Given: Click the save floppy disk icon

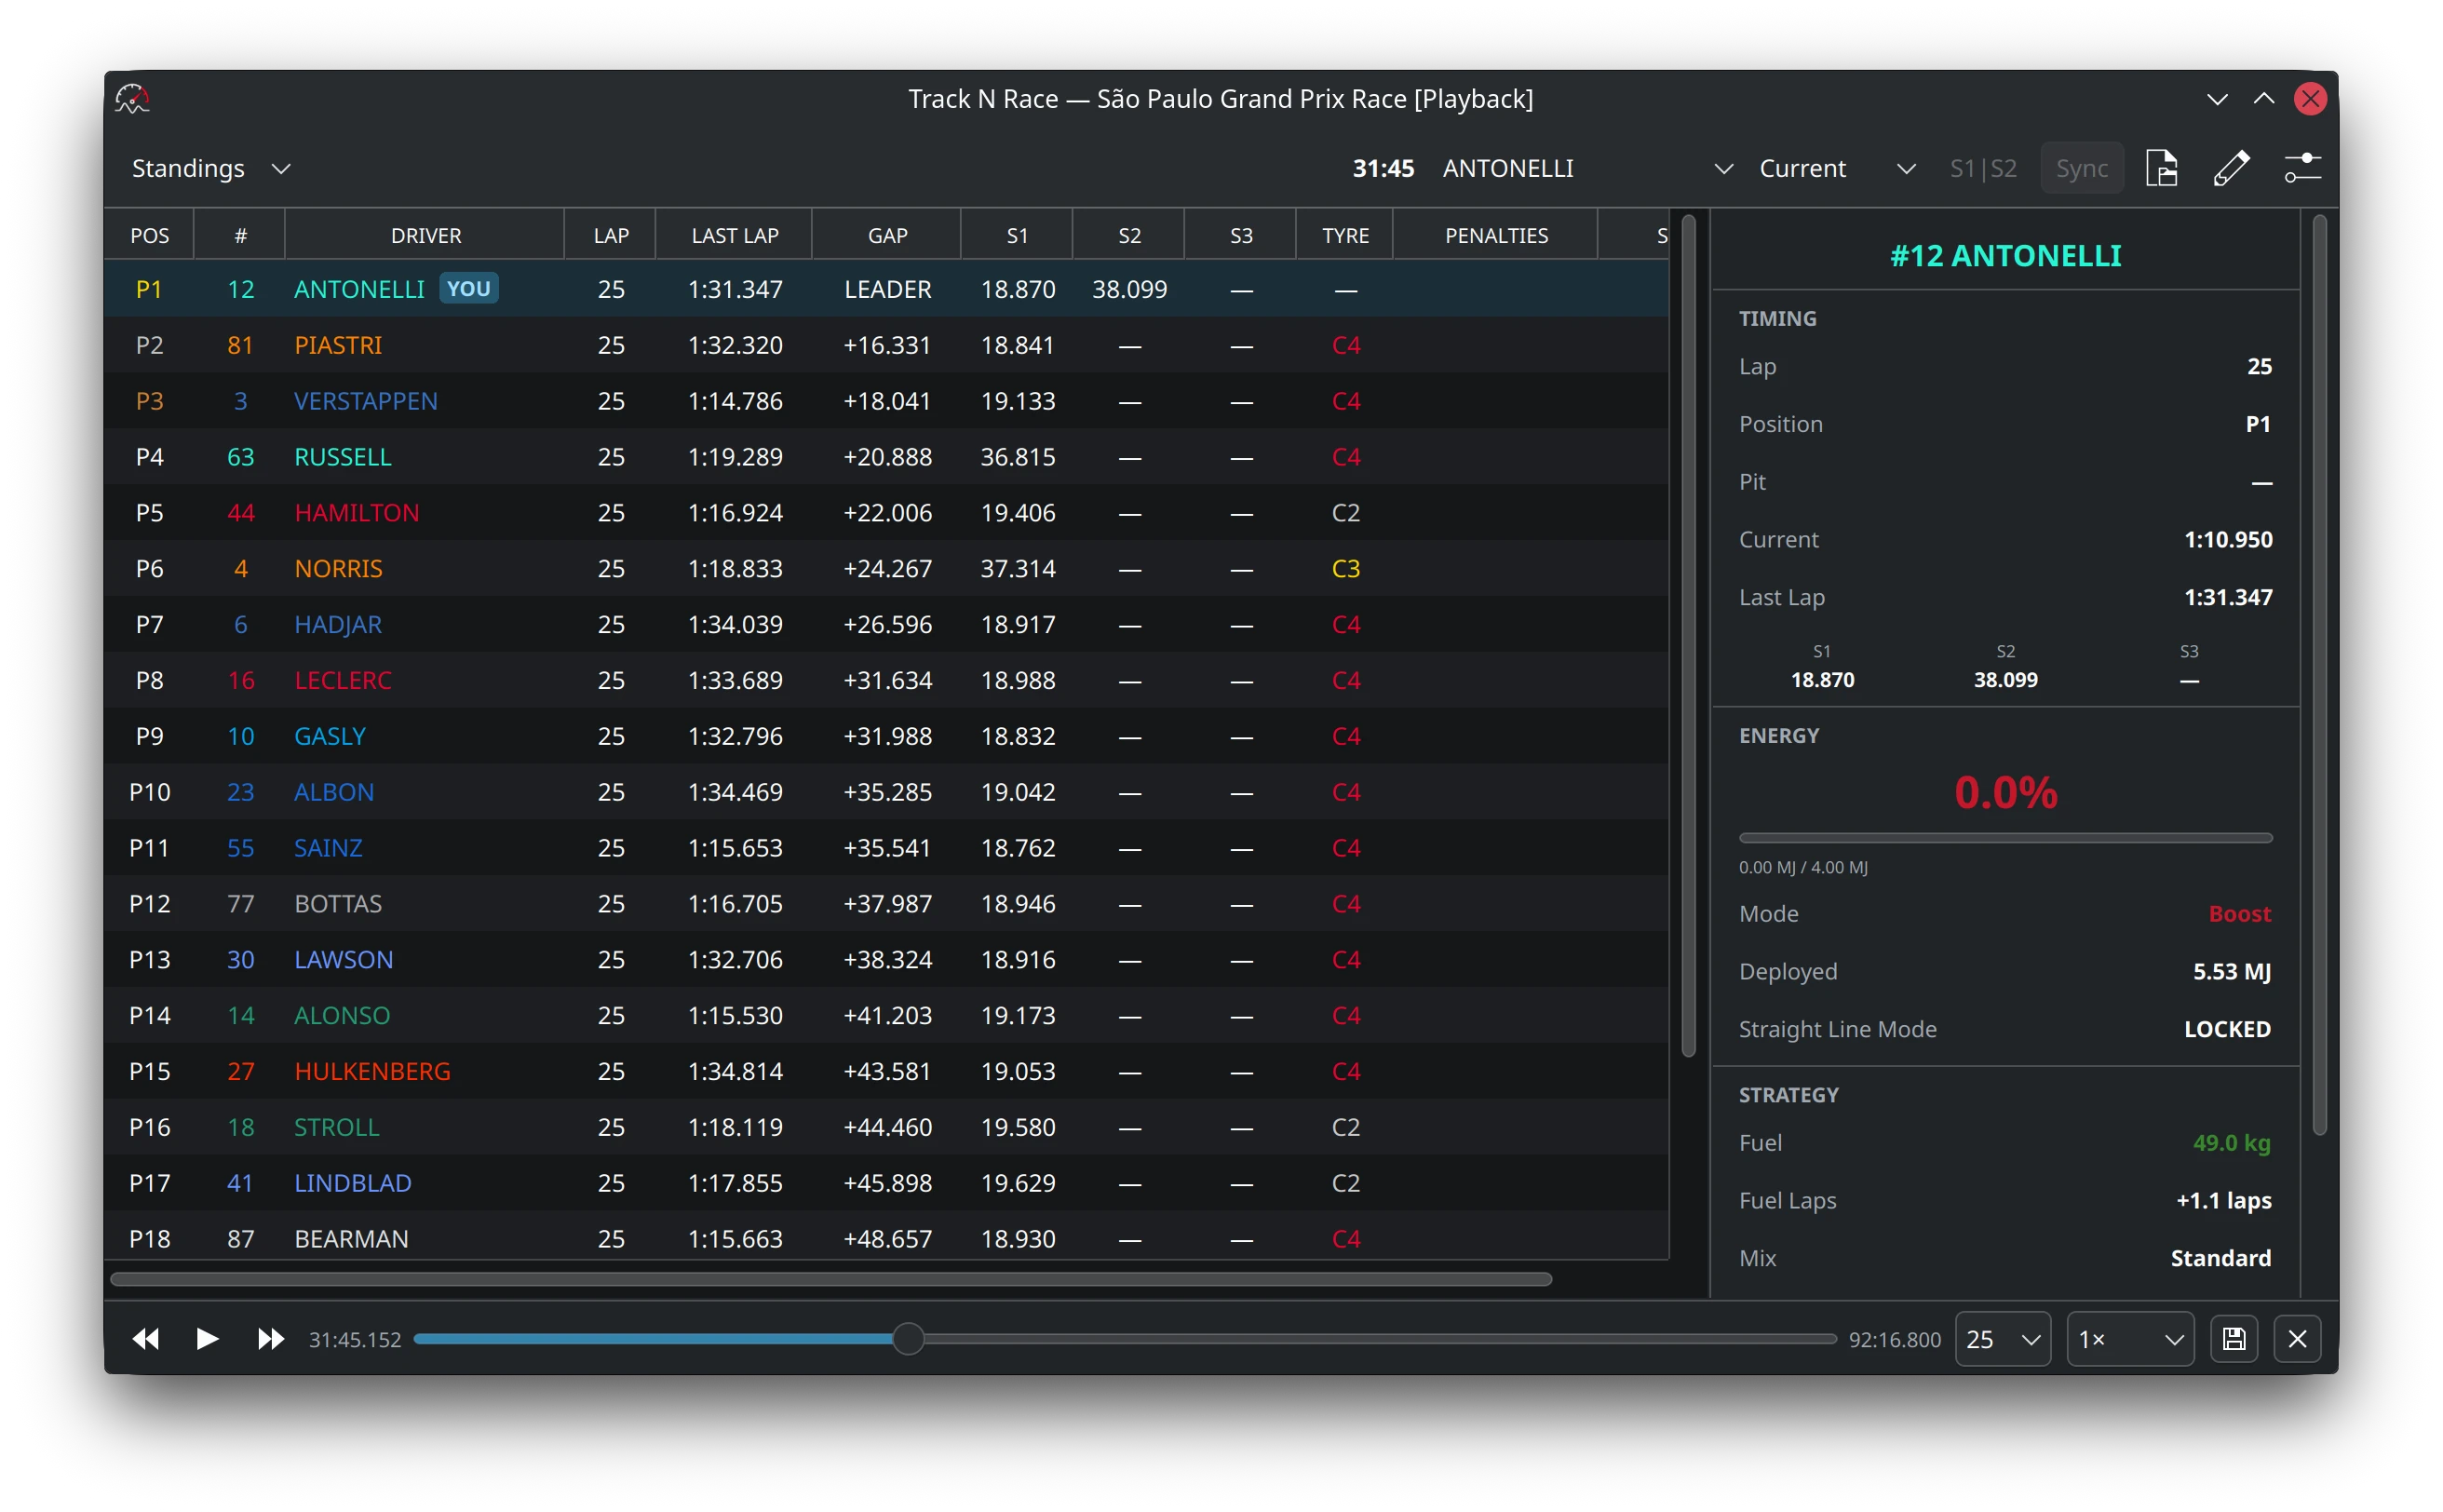Looking at the screenshot, I should [x=2233, y=1338].
